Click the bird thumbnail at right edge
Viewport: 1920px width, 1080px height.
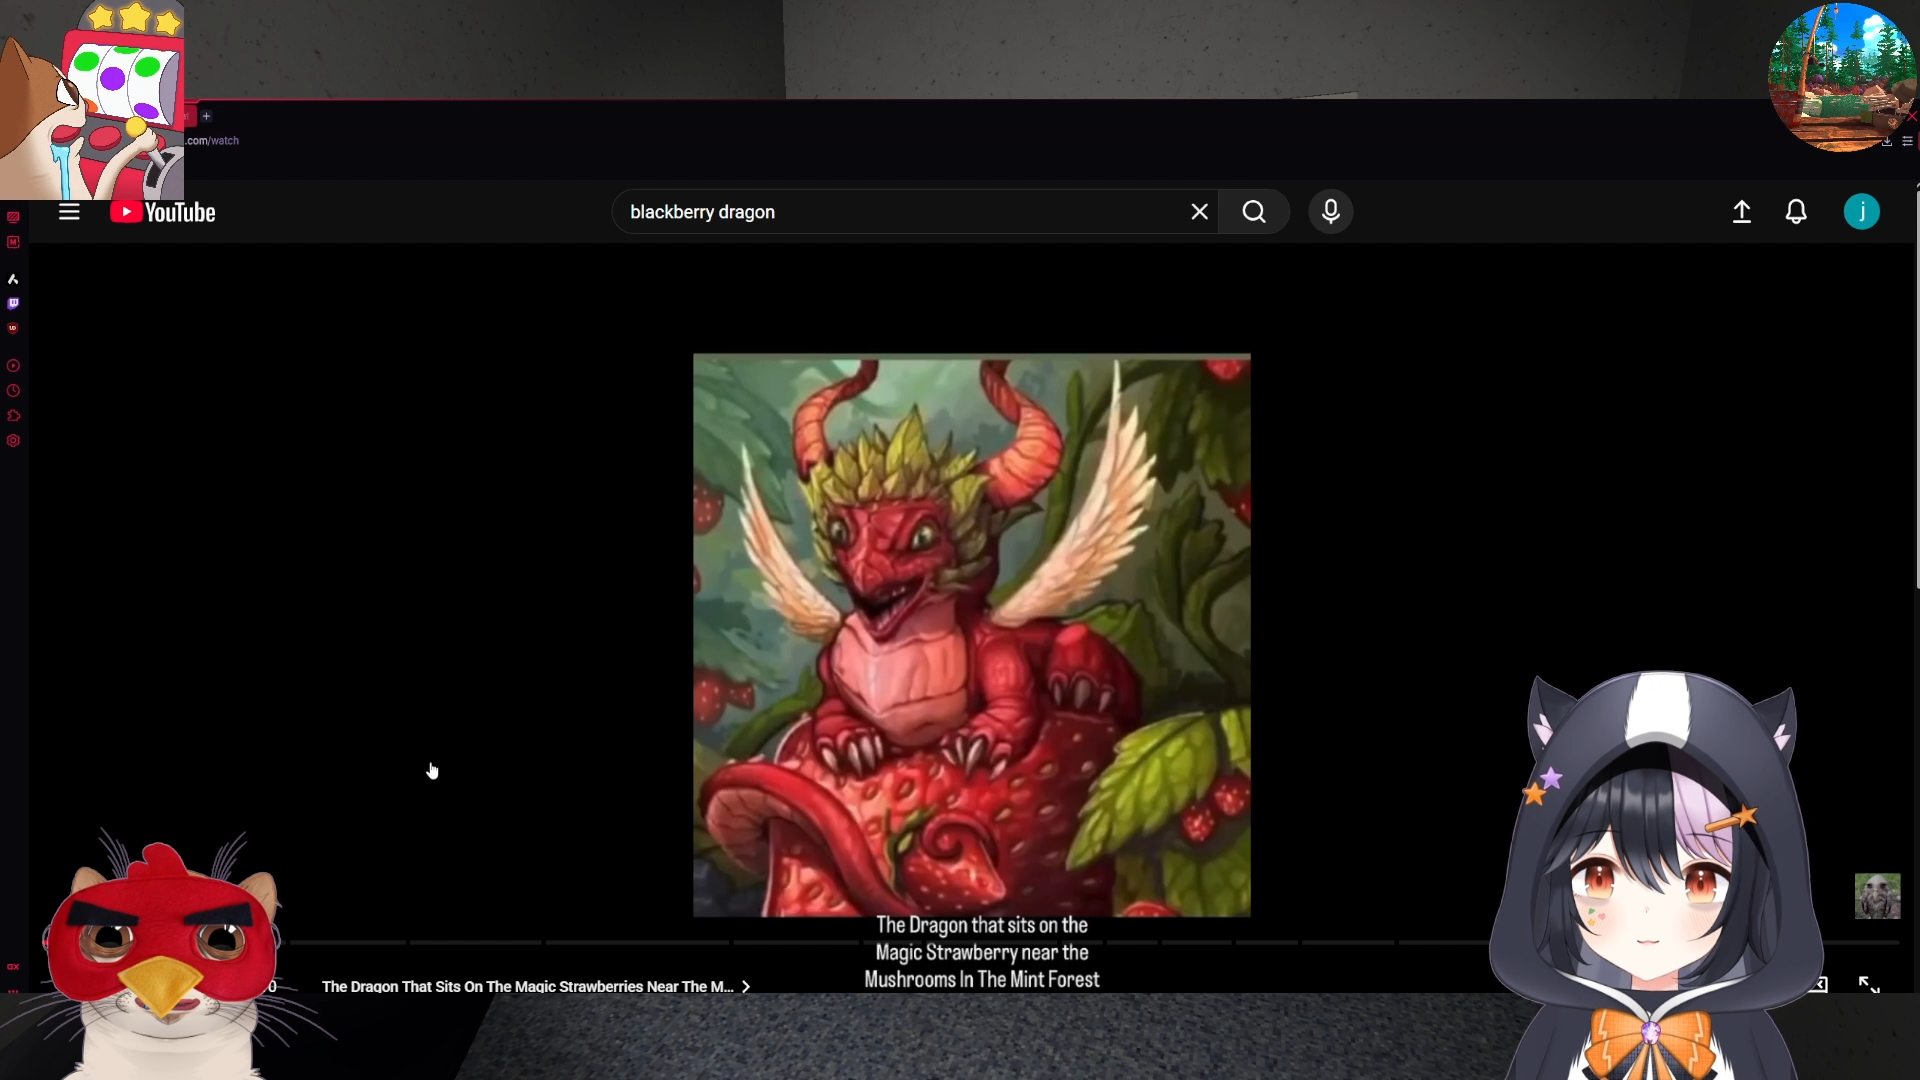click(x=1877, y=896)
